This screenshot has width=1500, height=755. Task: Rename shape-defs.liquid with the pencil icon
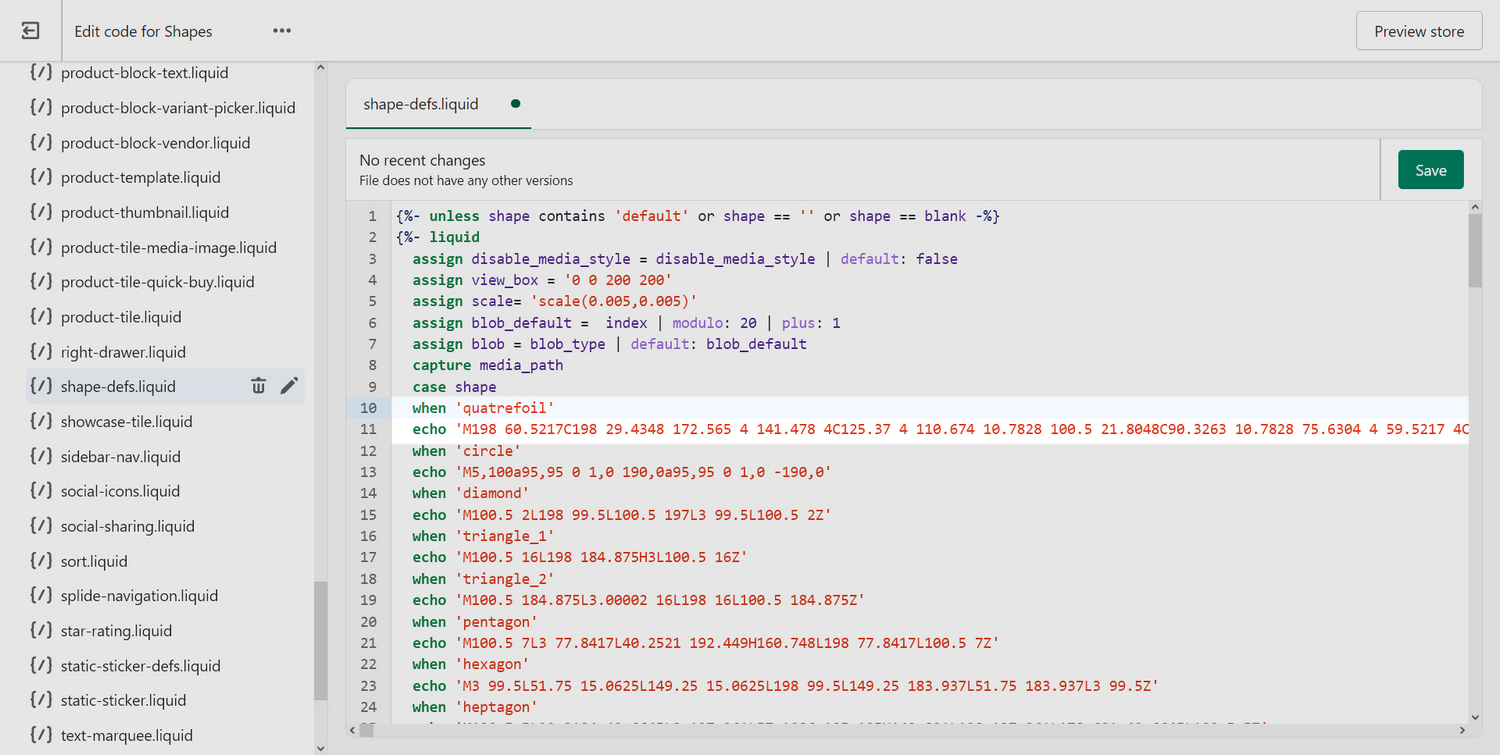pos(289,386)
